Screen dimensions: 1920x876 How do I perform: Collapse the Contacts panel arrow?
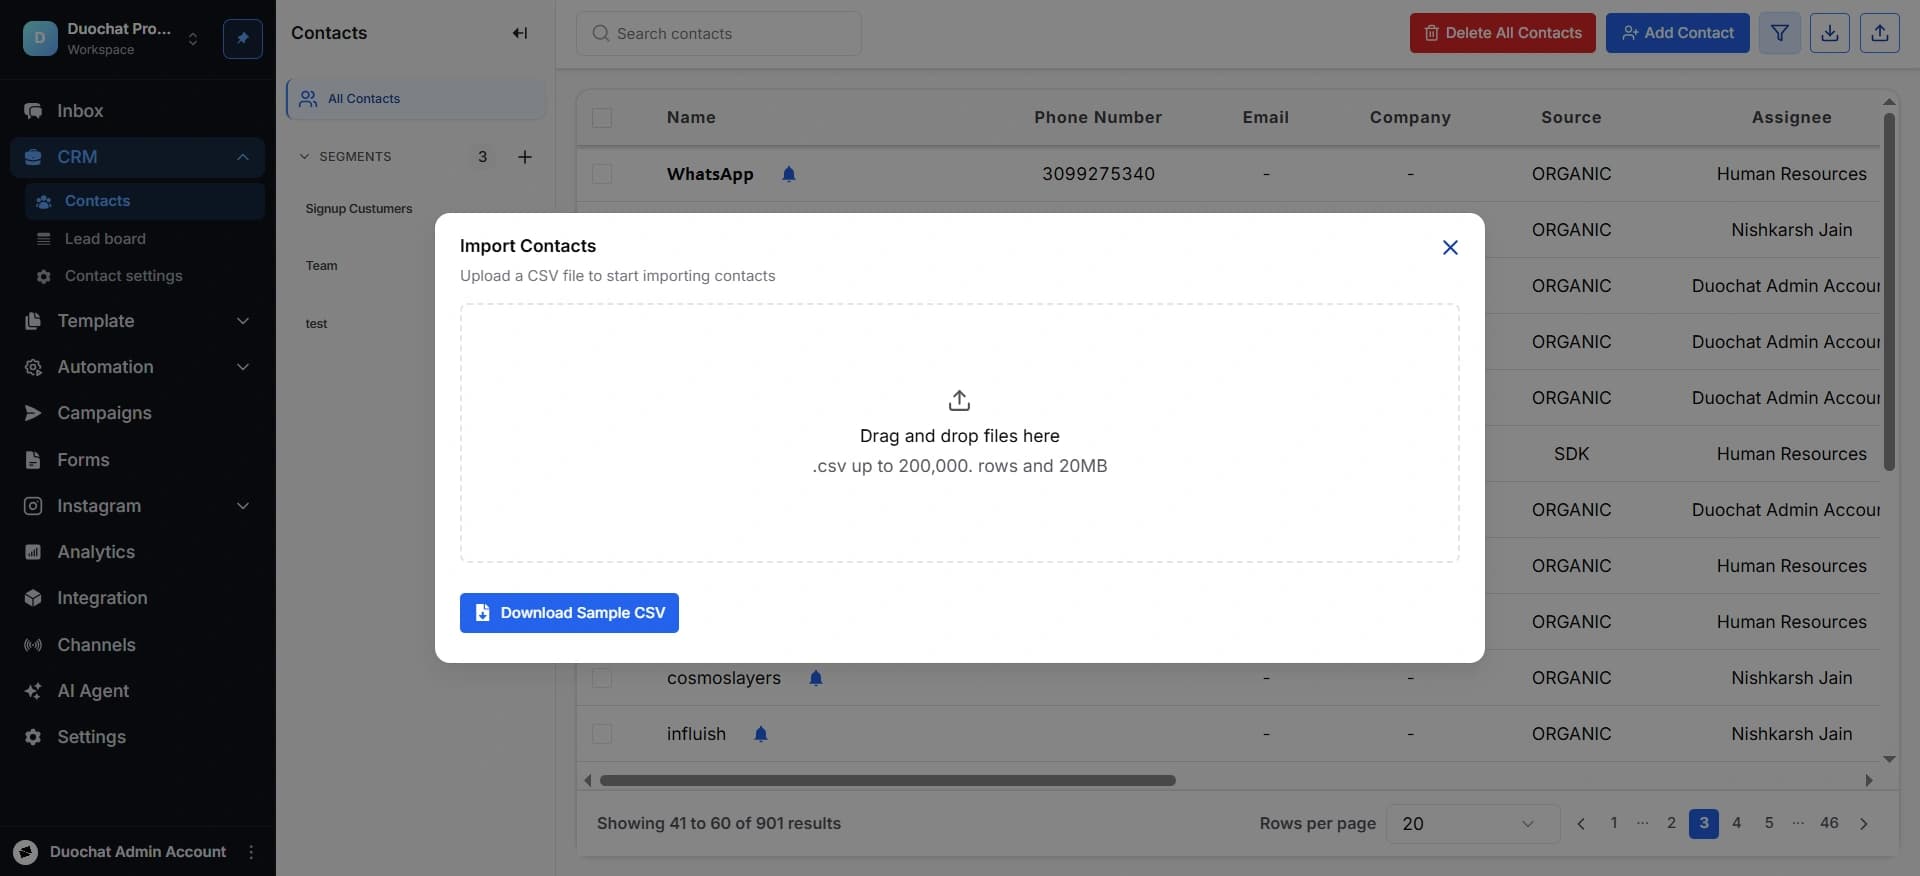point(520,33)
